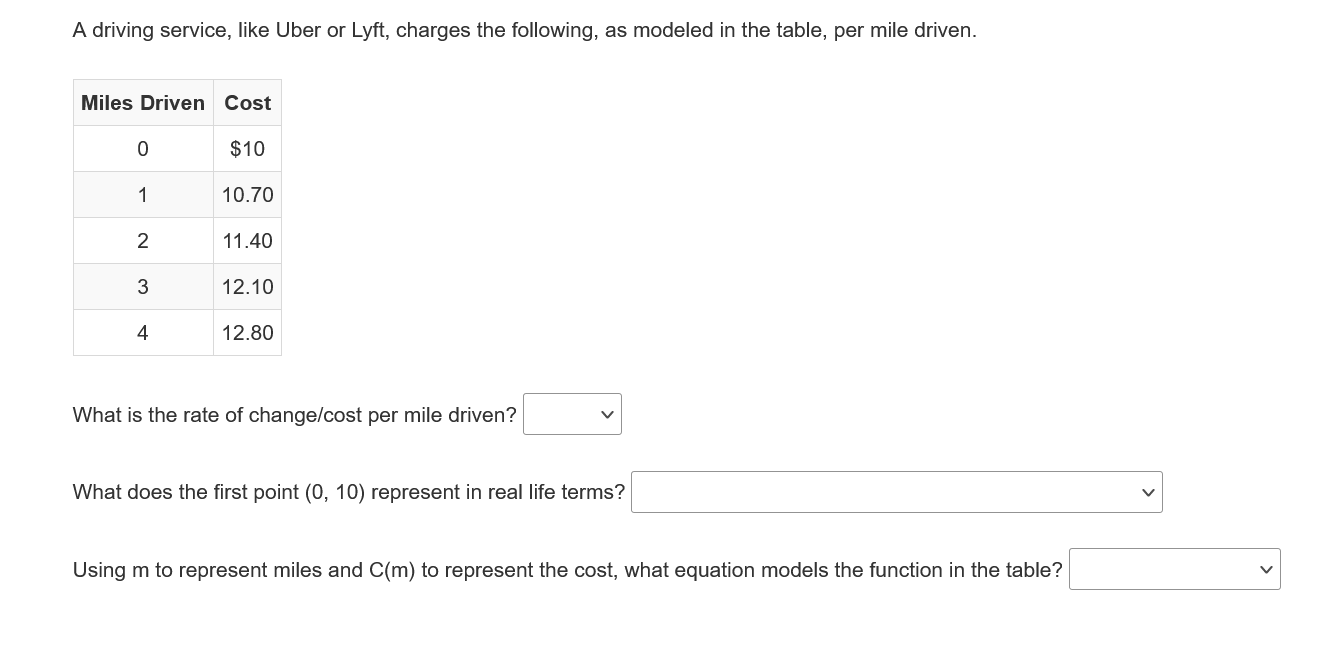The width and height of the screenshot is (1328, 672).
Task: Select the cost cell showing 10.70
Action: 247,194
